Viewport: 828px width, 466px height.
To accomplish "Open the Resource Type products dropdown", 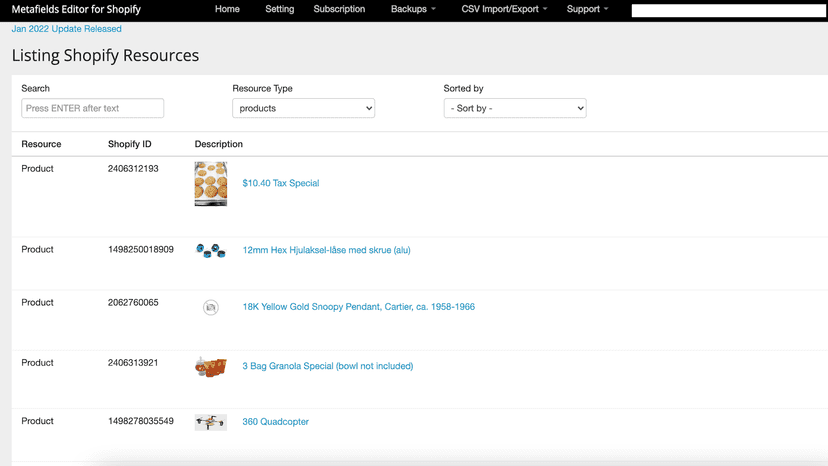I will 304,108.
